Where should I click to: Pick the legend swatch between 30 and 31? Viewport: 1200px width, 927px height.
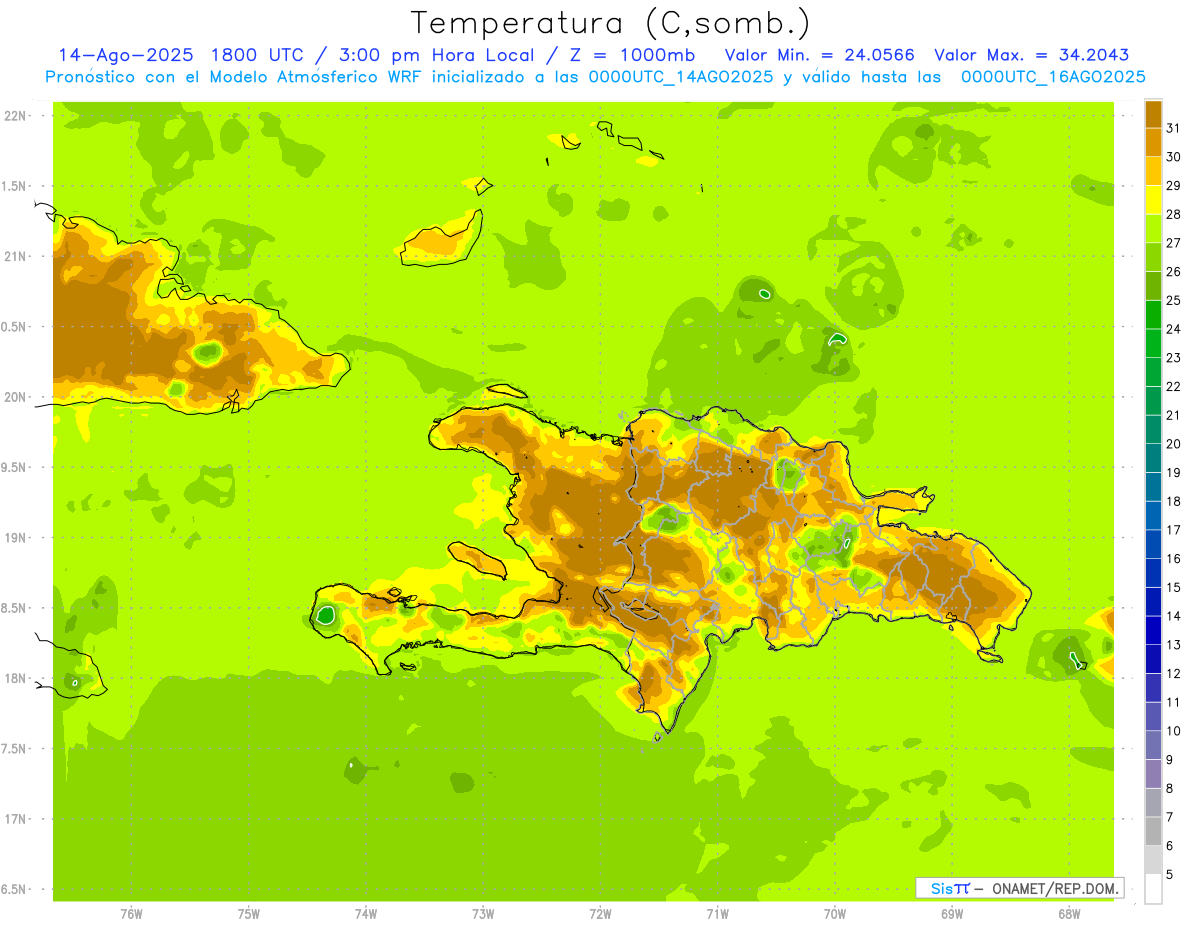pyautogui.click(x=1153, y=142)
